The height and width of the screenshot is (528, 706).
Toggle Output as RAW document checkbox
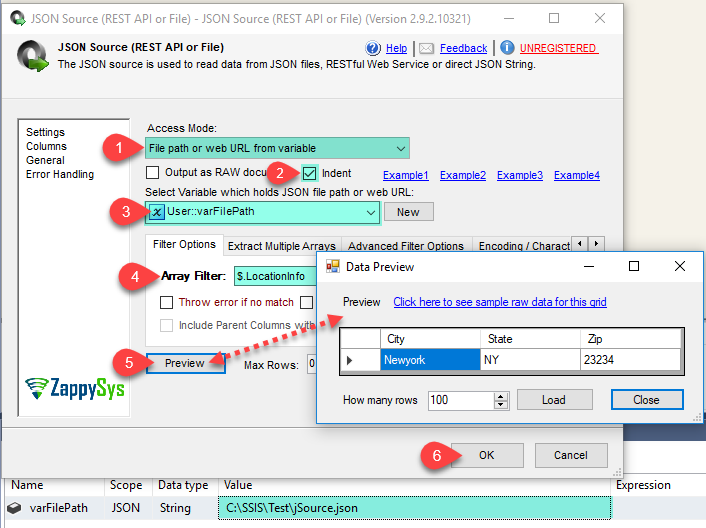point(153,172)
